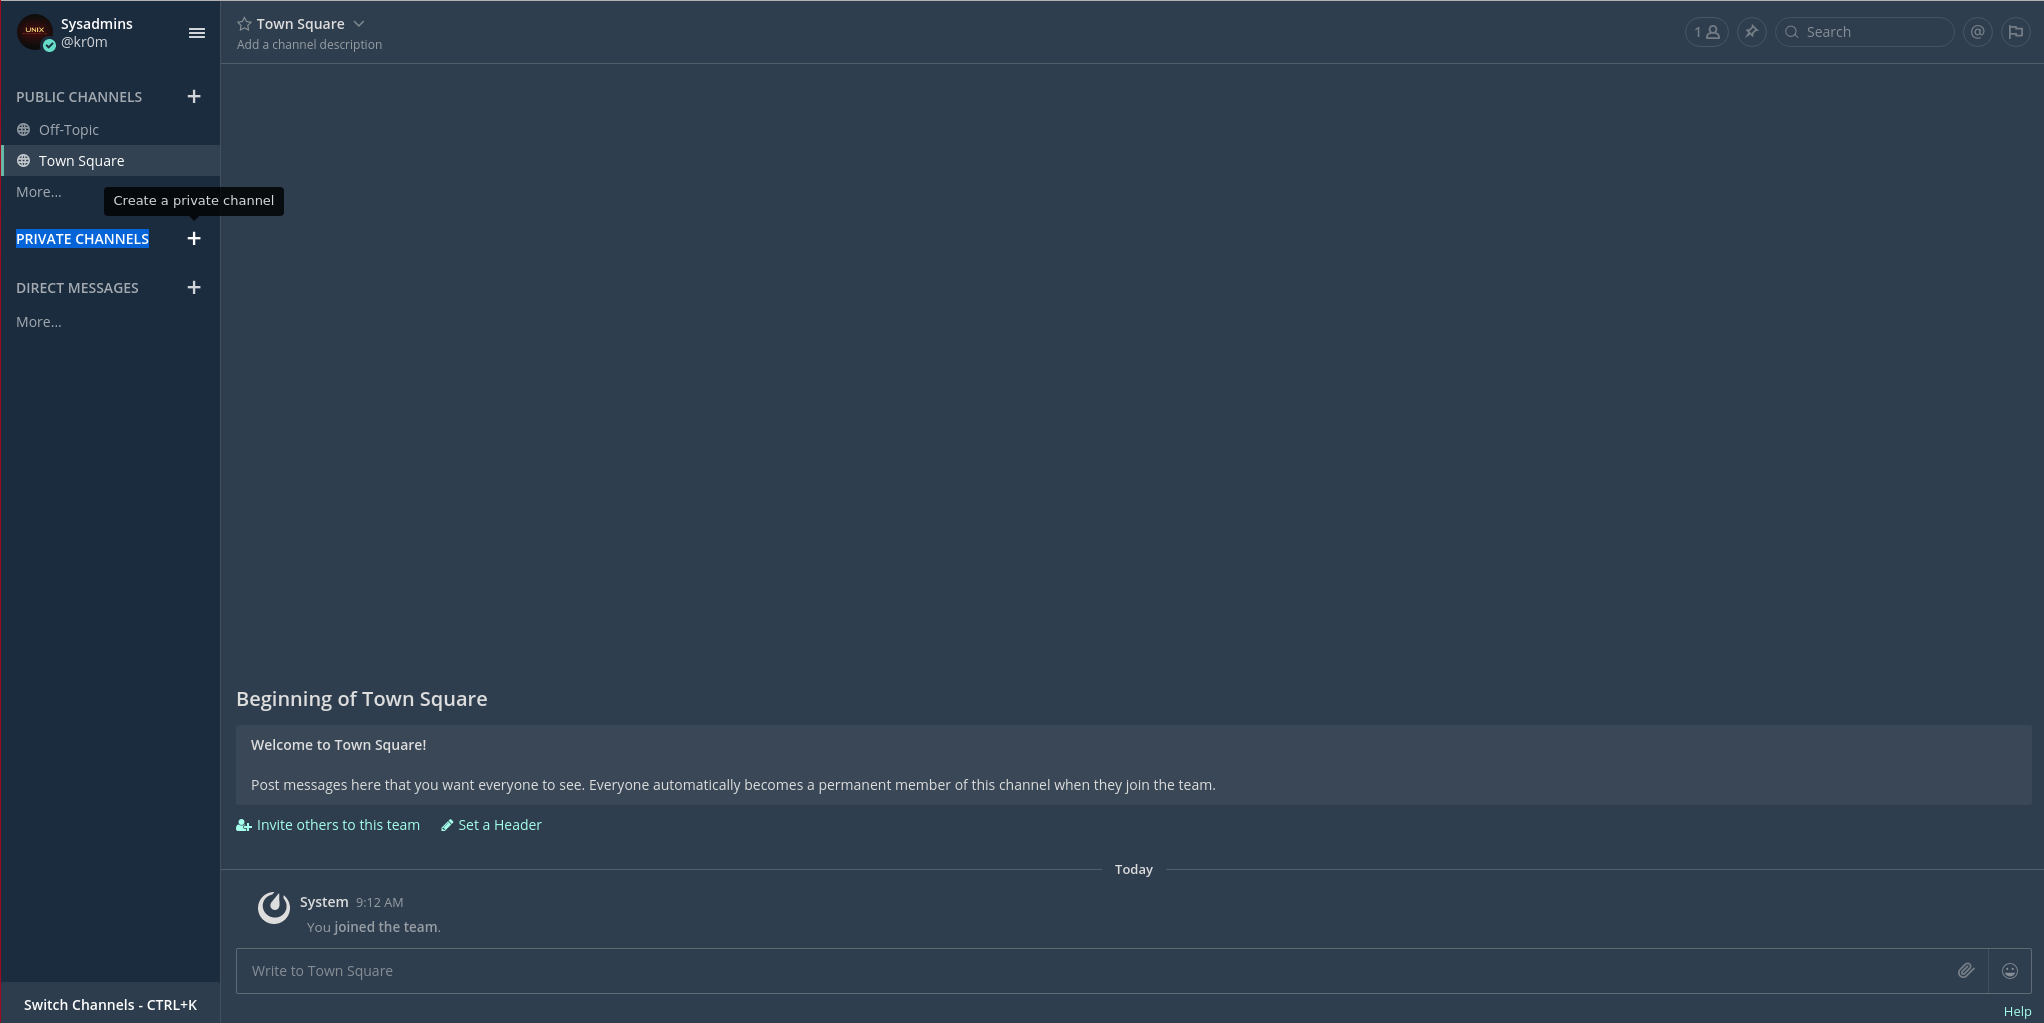Image resolution: width=2044 pixels, height=1023 pixels.
Task: Open More under Direct Messages
Action: (39, 322)
